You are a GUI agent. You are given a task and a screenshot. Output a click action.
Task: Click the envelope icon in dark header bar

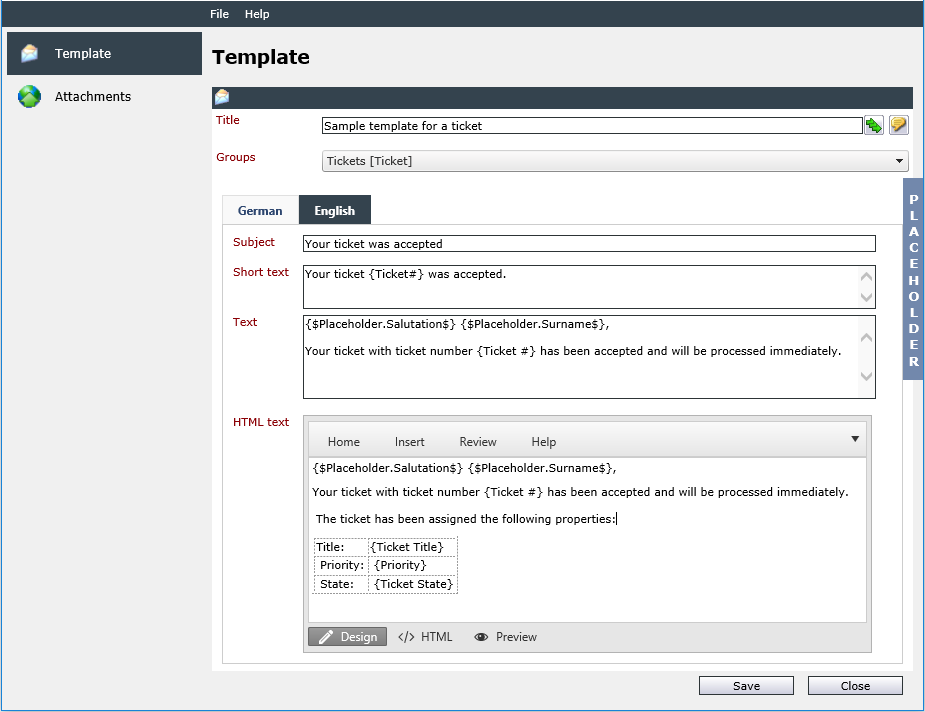[x=222, y=97]
